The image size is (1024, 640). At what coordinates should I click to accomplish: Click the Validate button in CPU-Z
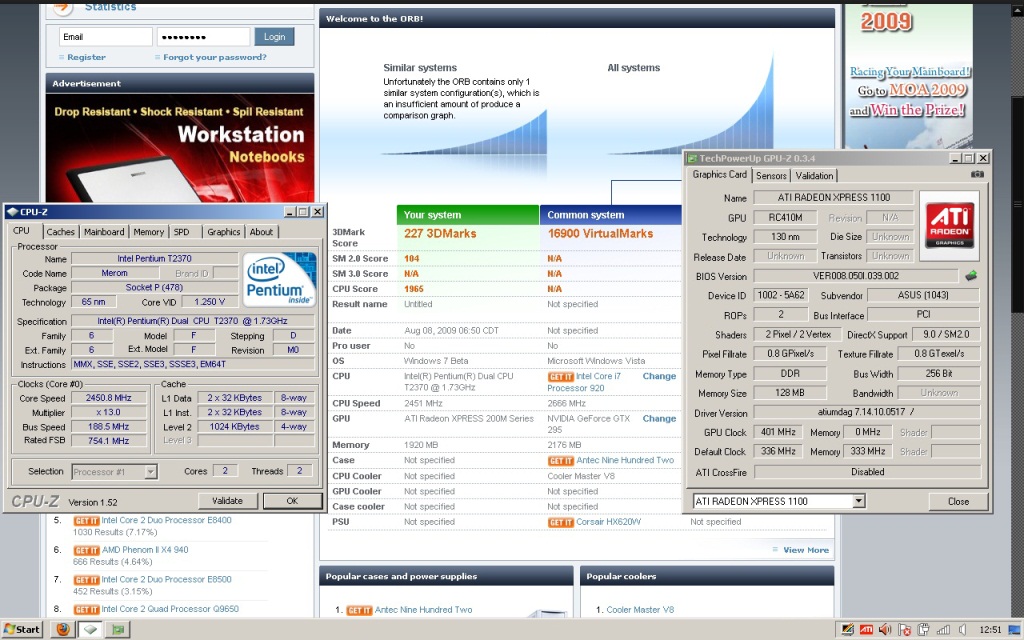[227, 501]
